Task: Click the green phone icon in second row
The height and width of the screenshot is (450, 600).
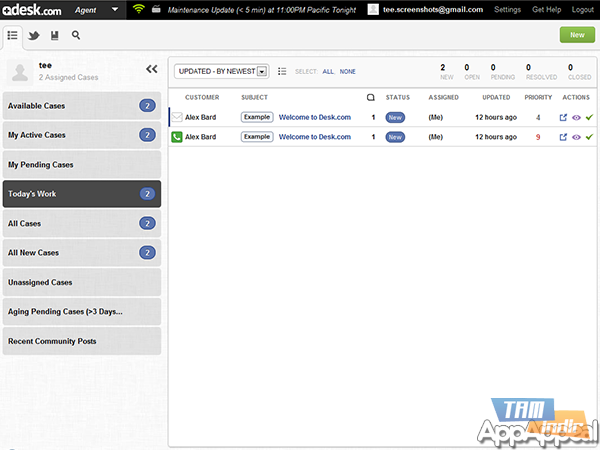Action: click(x=177, y=137)
